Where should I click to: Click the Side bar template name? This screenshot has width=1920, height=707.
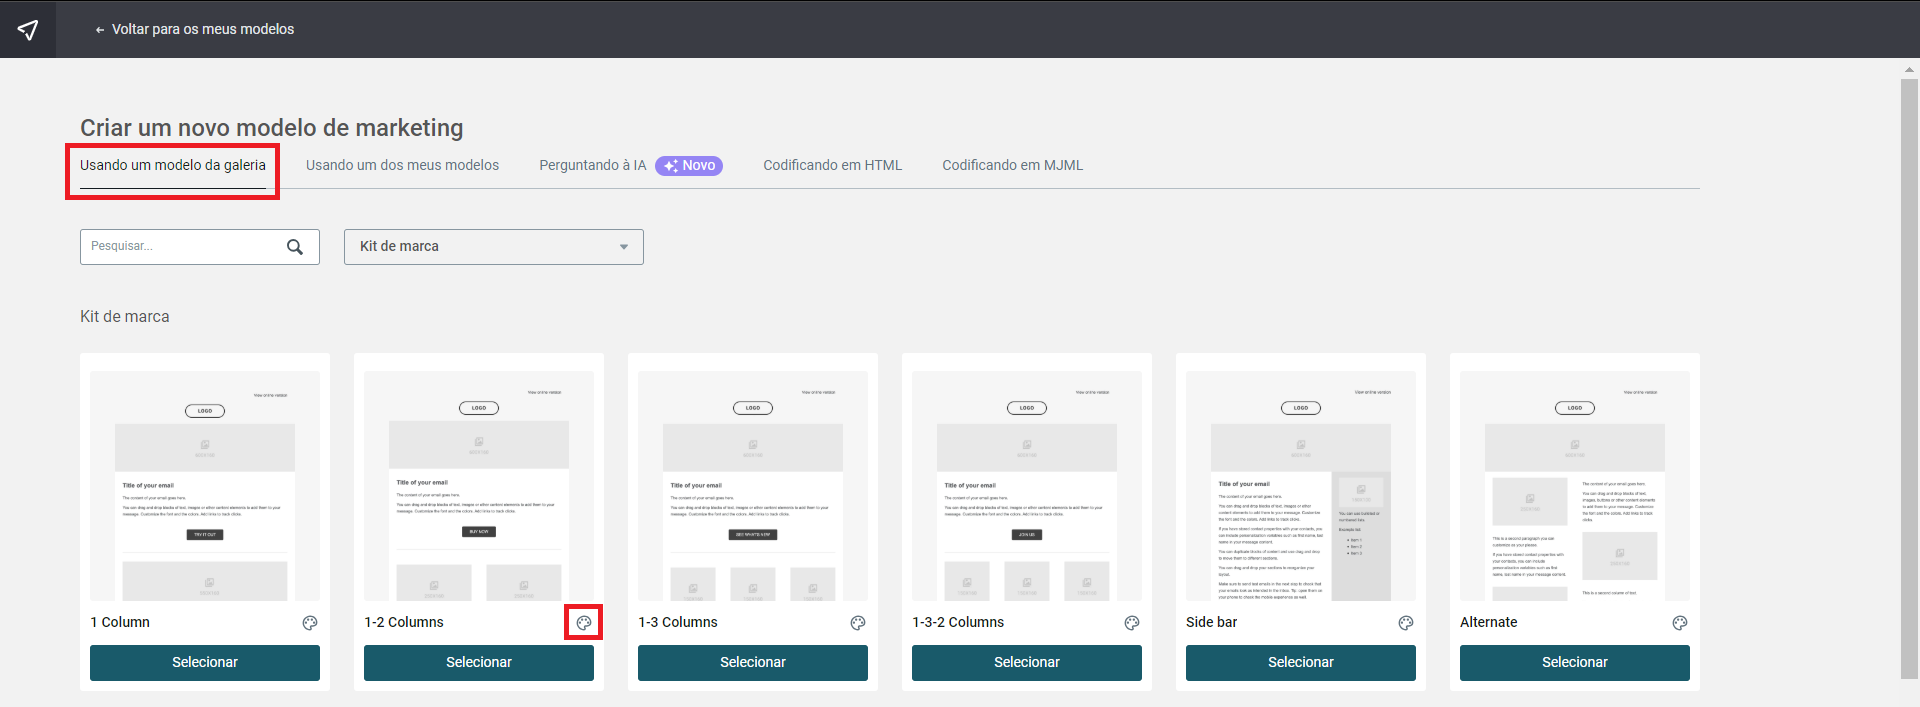tap(1211, 622)
